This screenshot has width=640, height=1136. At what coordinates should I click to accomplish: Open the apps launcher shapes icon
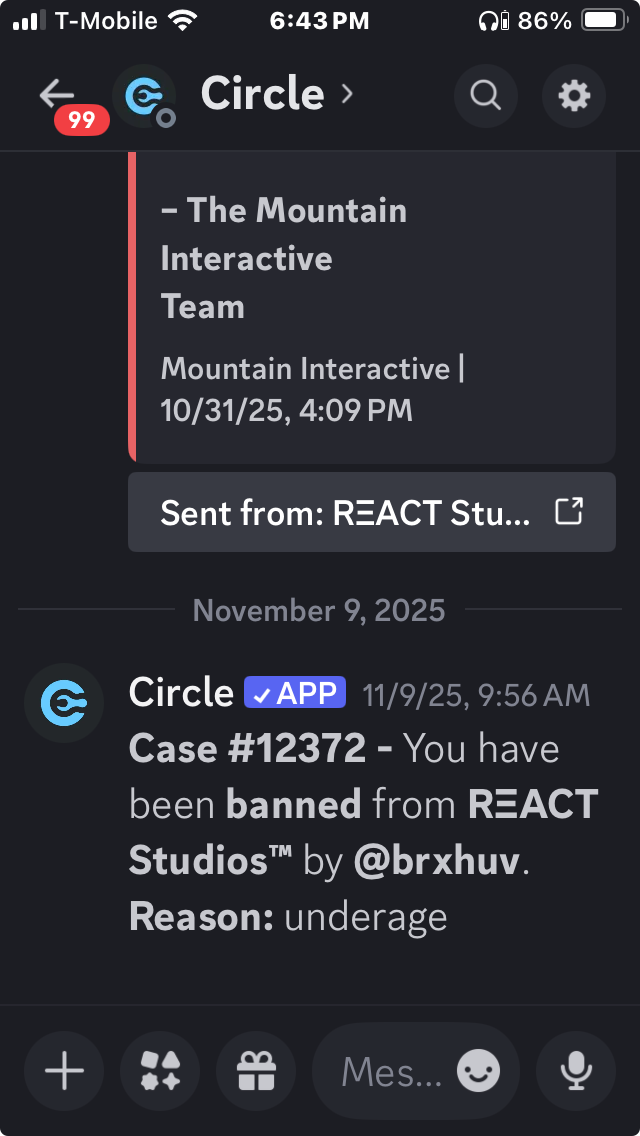coord(160,1072)
